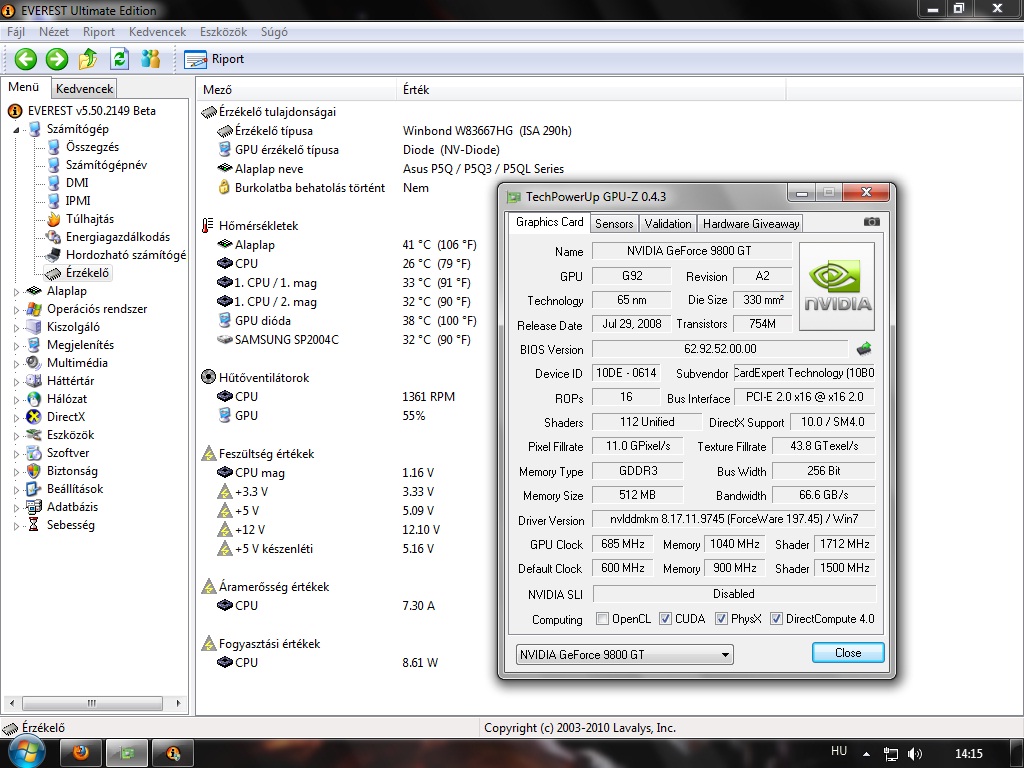
Task: Open the Fájl menu
Action: point(16,32)
